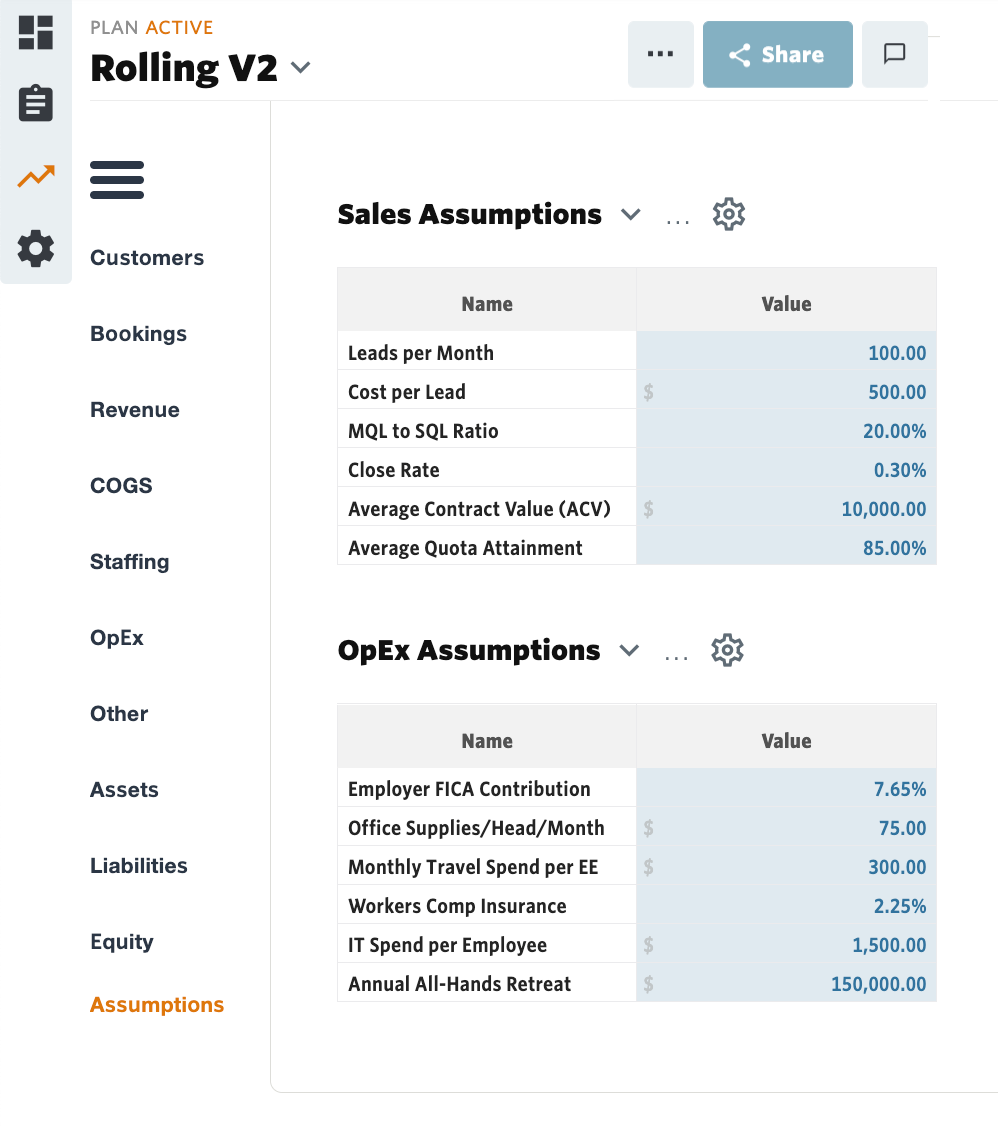Open Sales Assumptions gear settings

pyautogui.click(x=729, y=214)
